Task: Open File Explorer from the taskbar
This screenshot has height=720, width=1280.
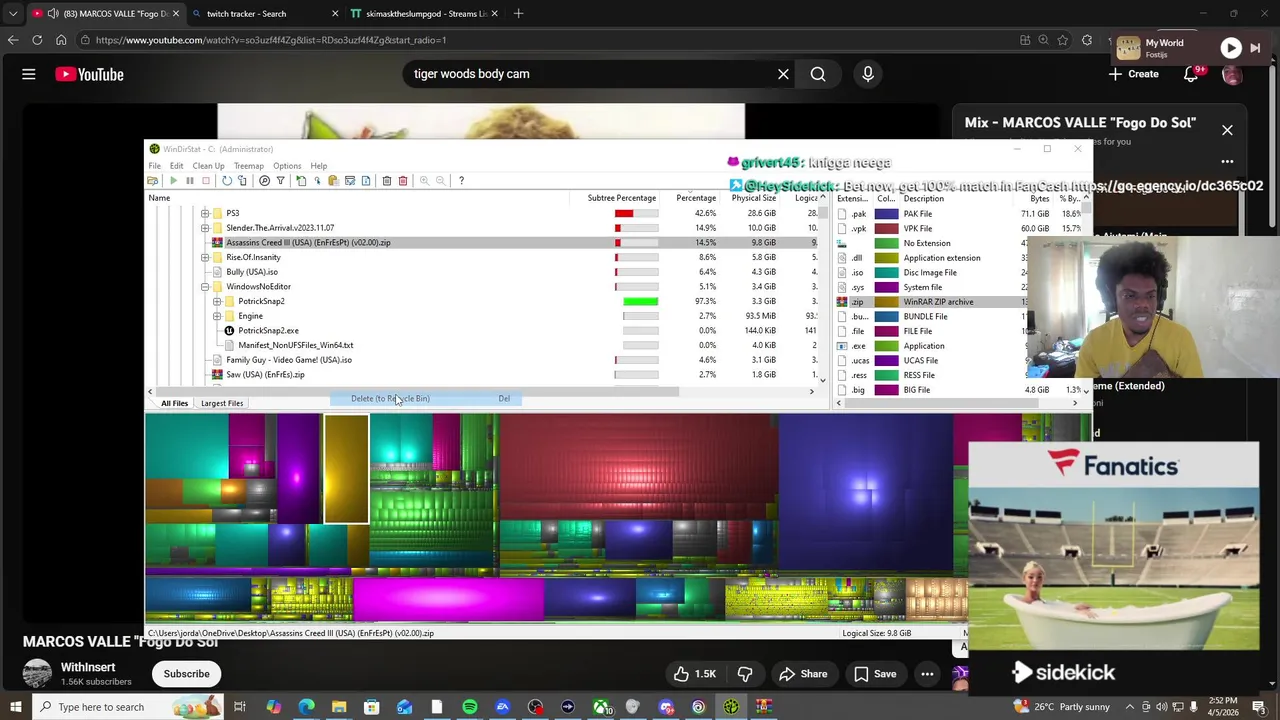Action: pos(339,707)
